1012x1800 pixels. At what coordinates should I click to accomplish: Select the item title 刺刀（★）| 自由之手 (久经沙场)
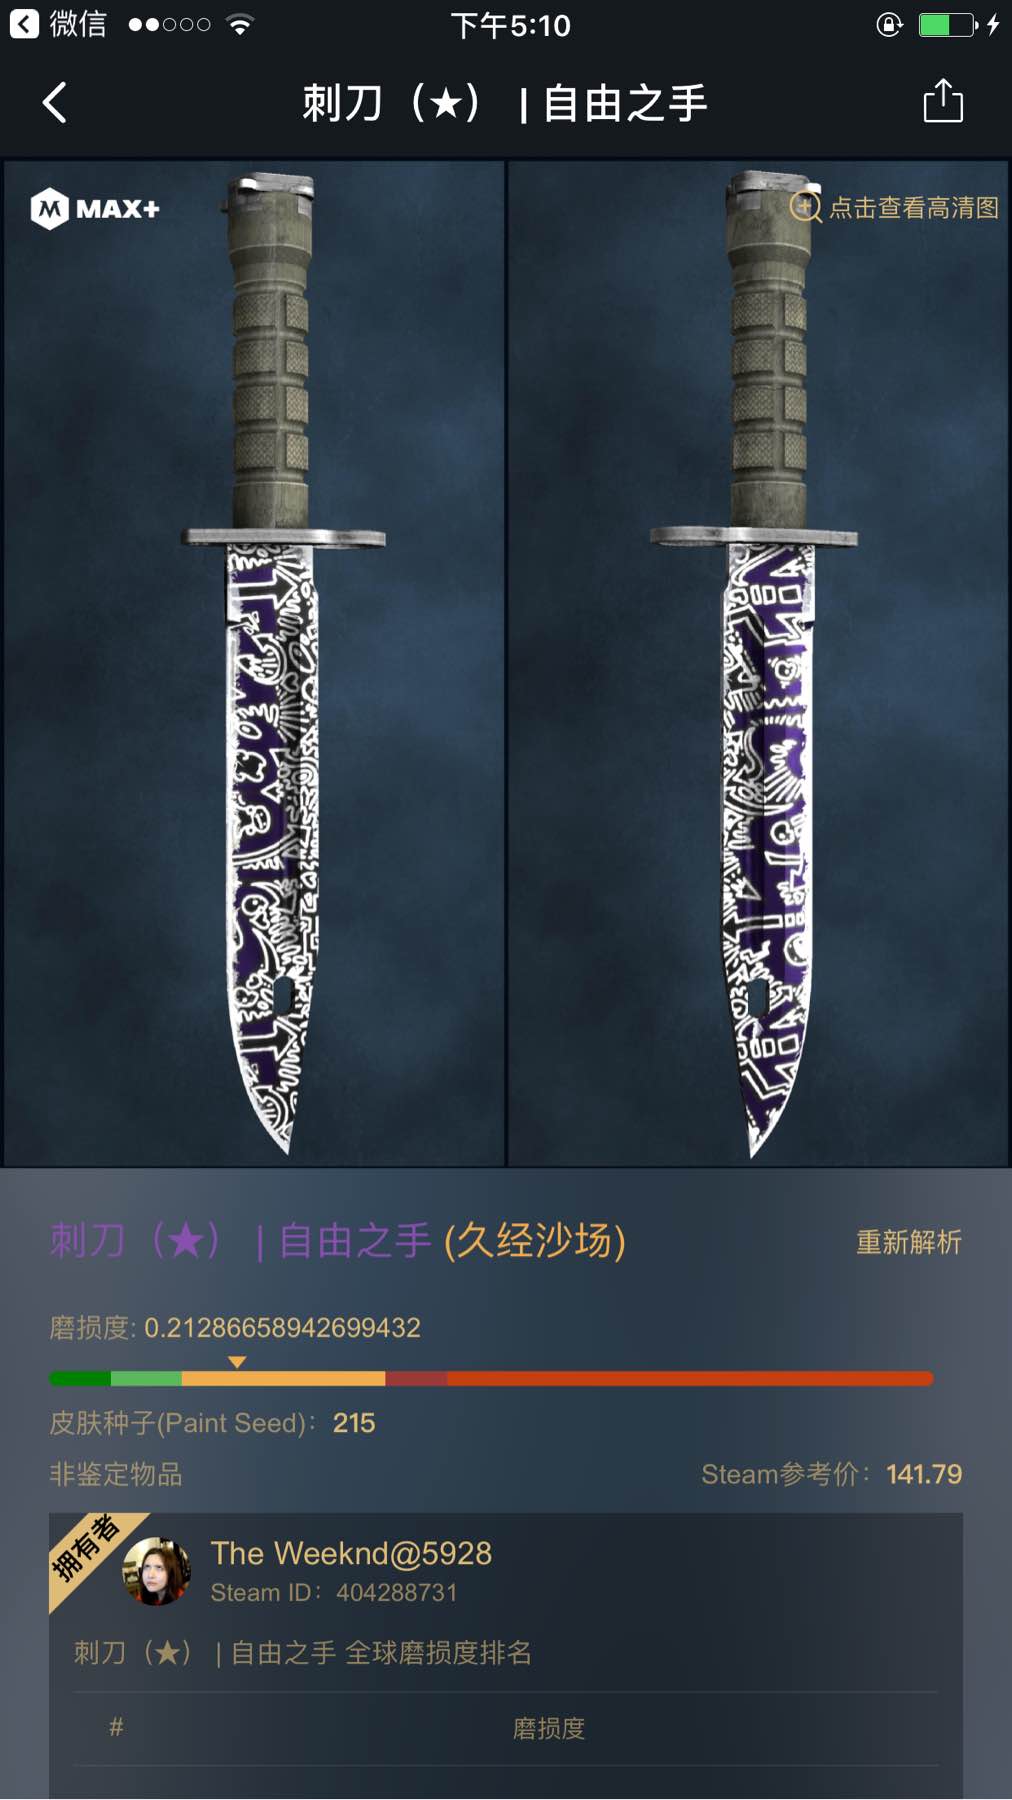(338, 1241)
